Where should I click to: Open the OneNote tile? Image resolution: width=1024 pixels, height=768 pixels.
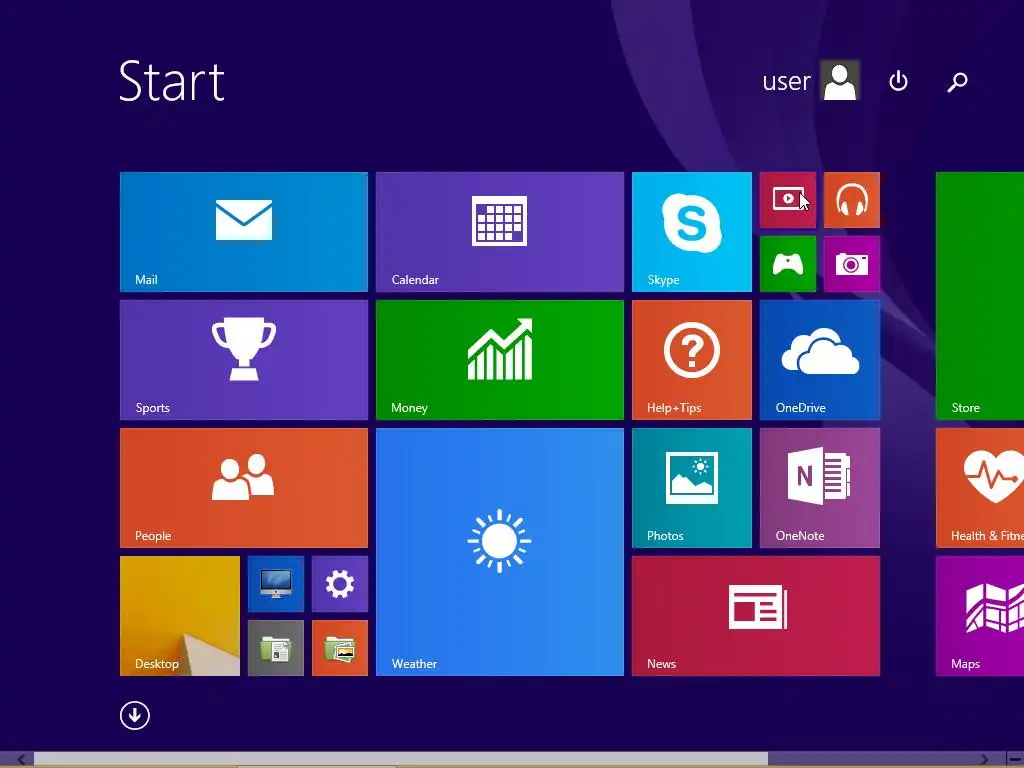[820, 488]
